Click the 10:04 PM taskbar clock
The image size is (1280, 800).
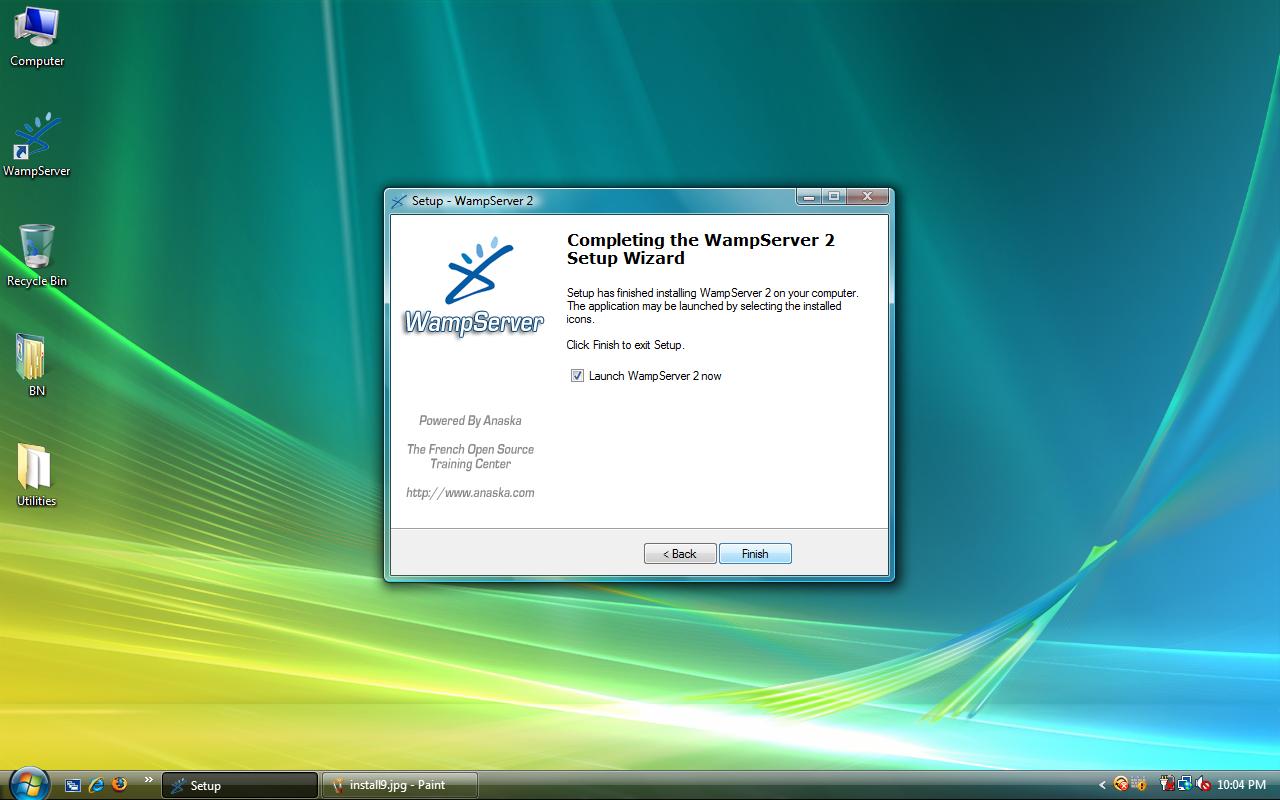click(1241, 785)
